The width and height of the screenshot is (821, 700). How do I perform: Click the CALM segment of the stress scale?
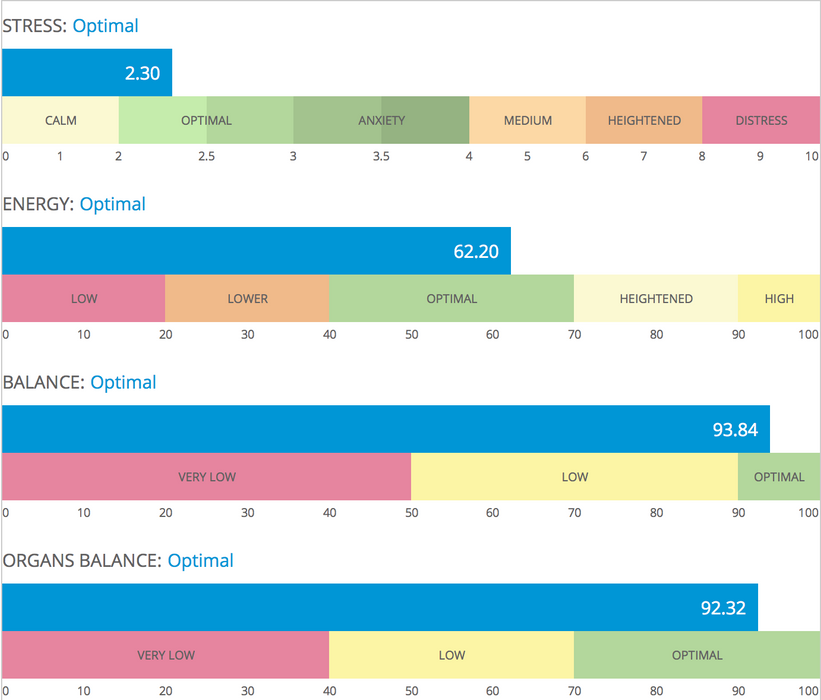point(61,120)
